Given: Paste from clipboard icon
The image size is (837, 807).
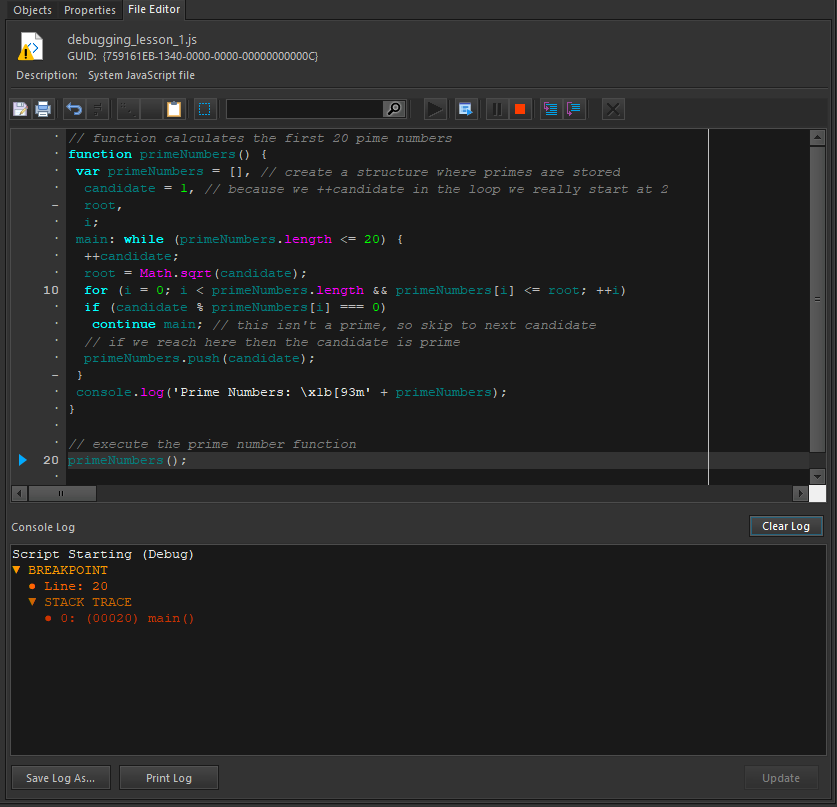Looking at the screenshot, I should pos(174,109).
